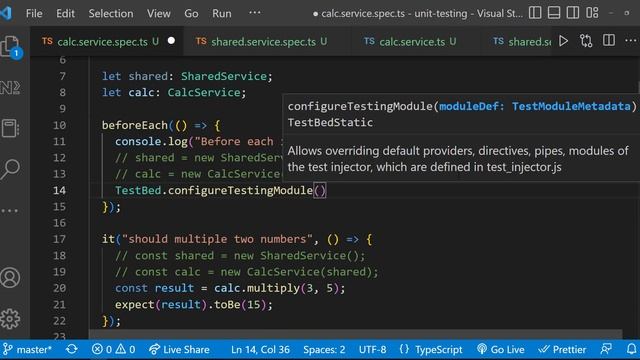Open the File menu
The width and height of the screenshot is (640, 360).
tap(34, 13)
